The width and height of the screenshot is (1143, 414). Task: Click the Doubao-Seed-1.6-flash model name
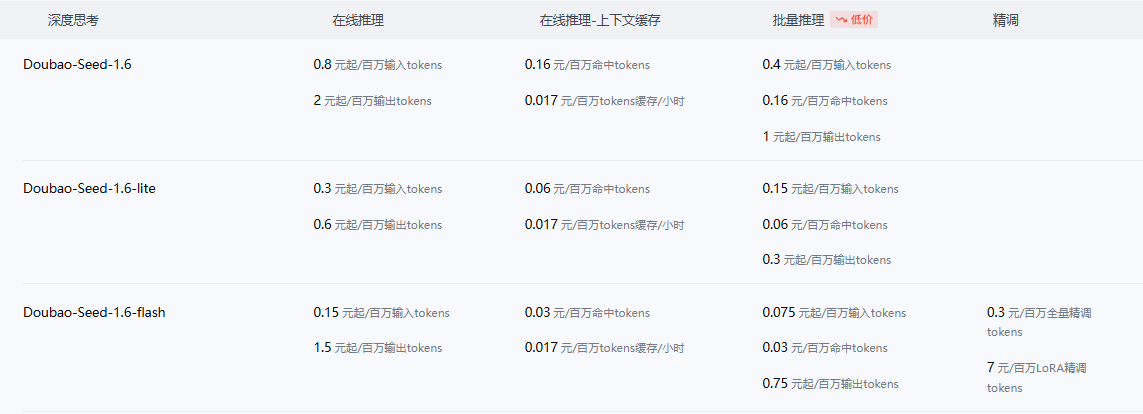tap(94, 312)
